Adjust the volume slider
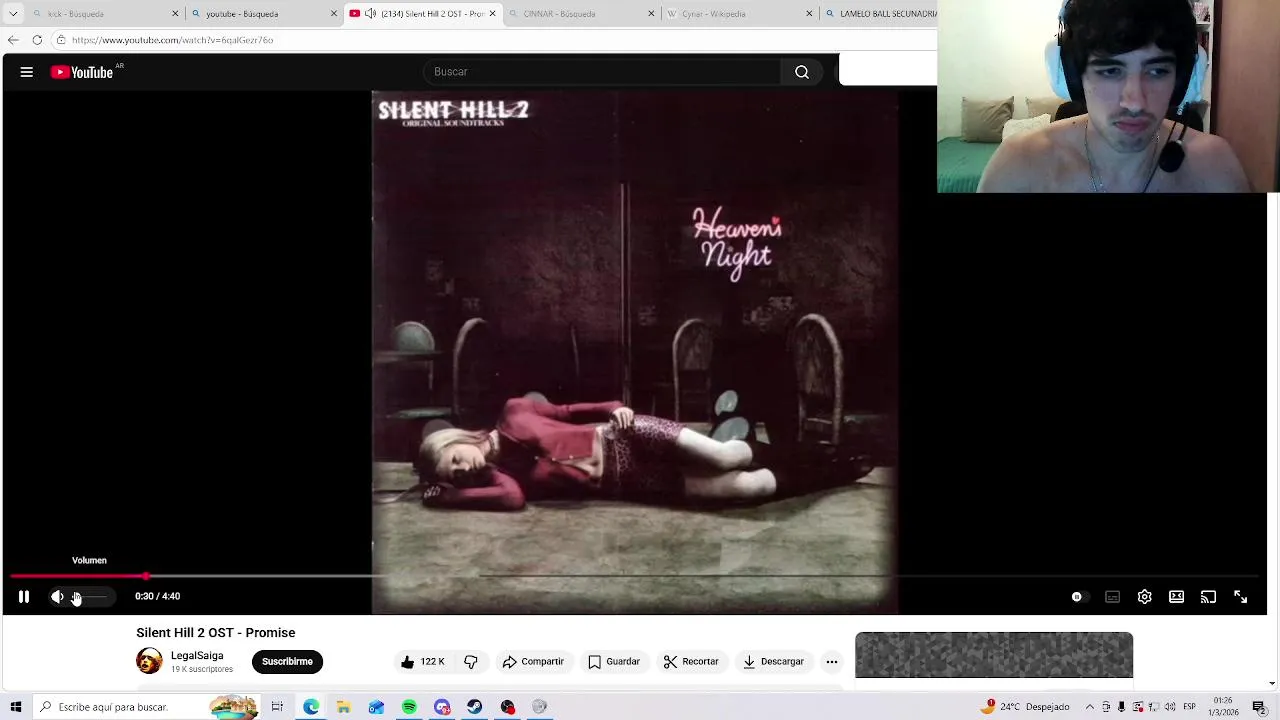 coord(89,597)
